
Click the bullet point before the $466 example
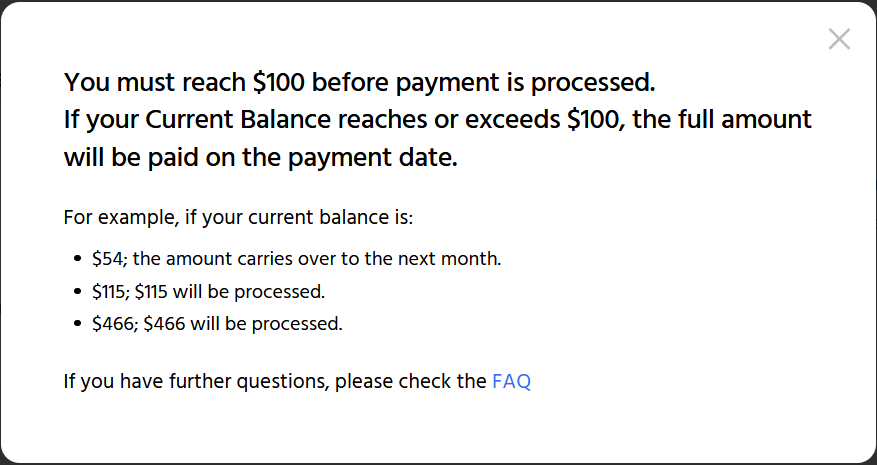[x=77, y=324]
